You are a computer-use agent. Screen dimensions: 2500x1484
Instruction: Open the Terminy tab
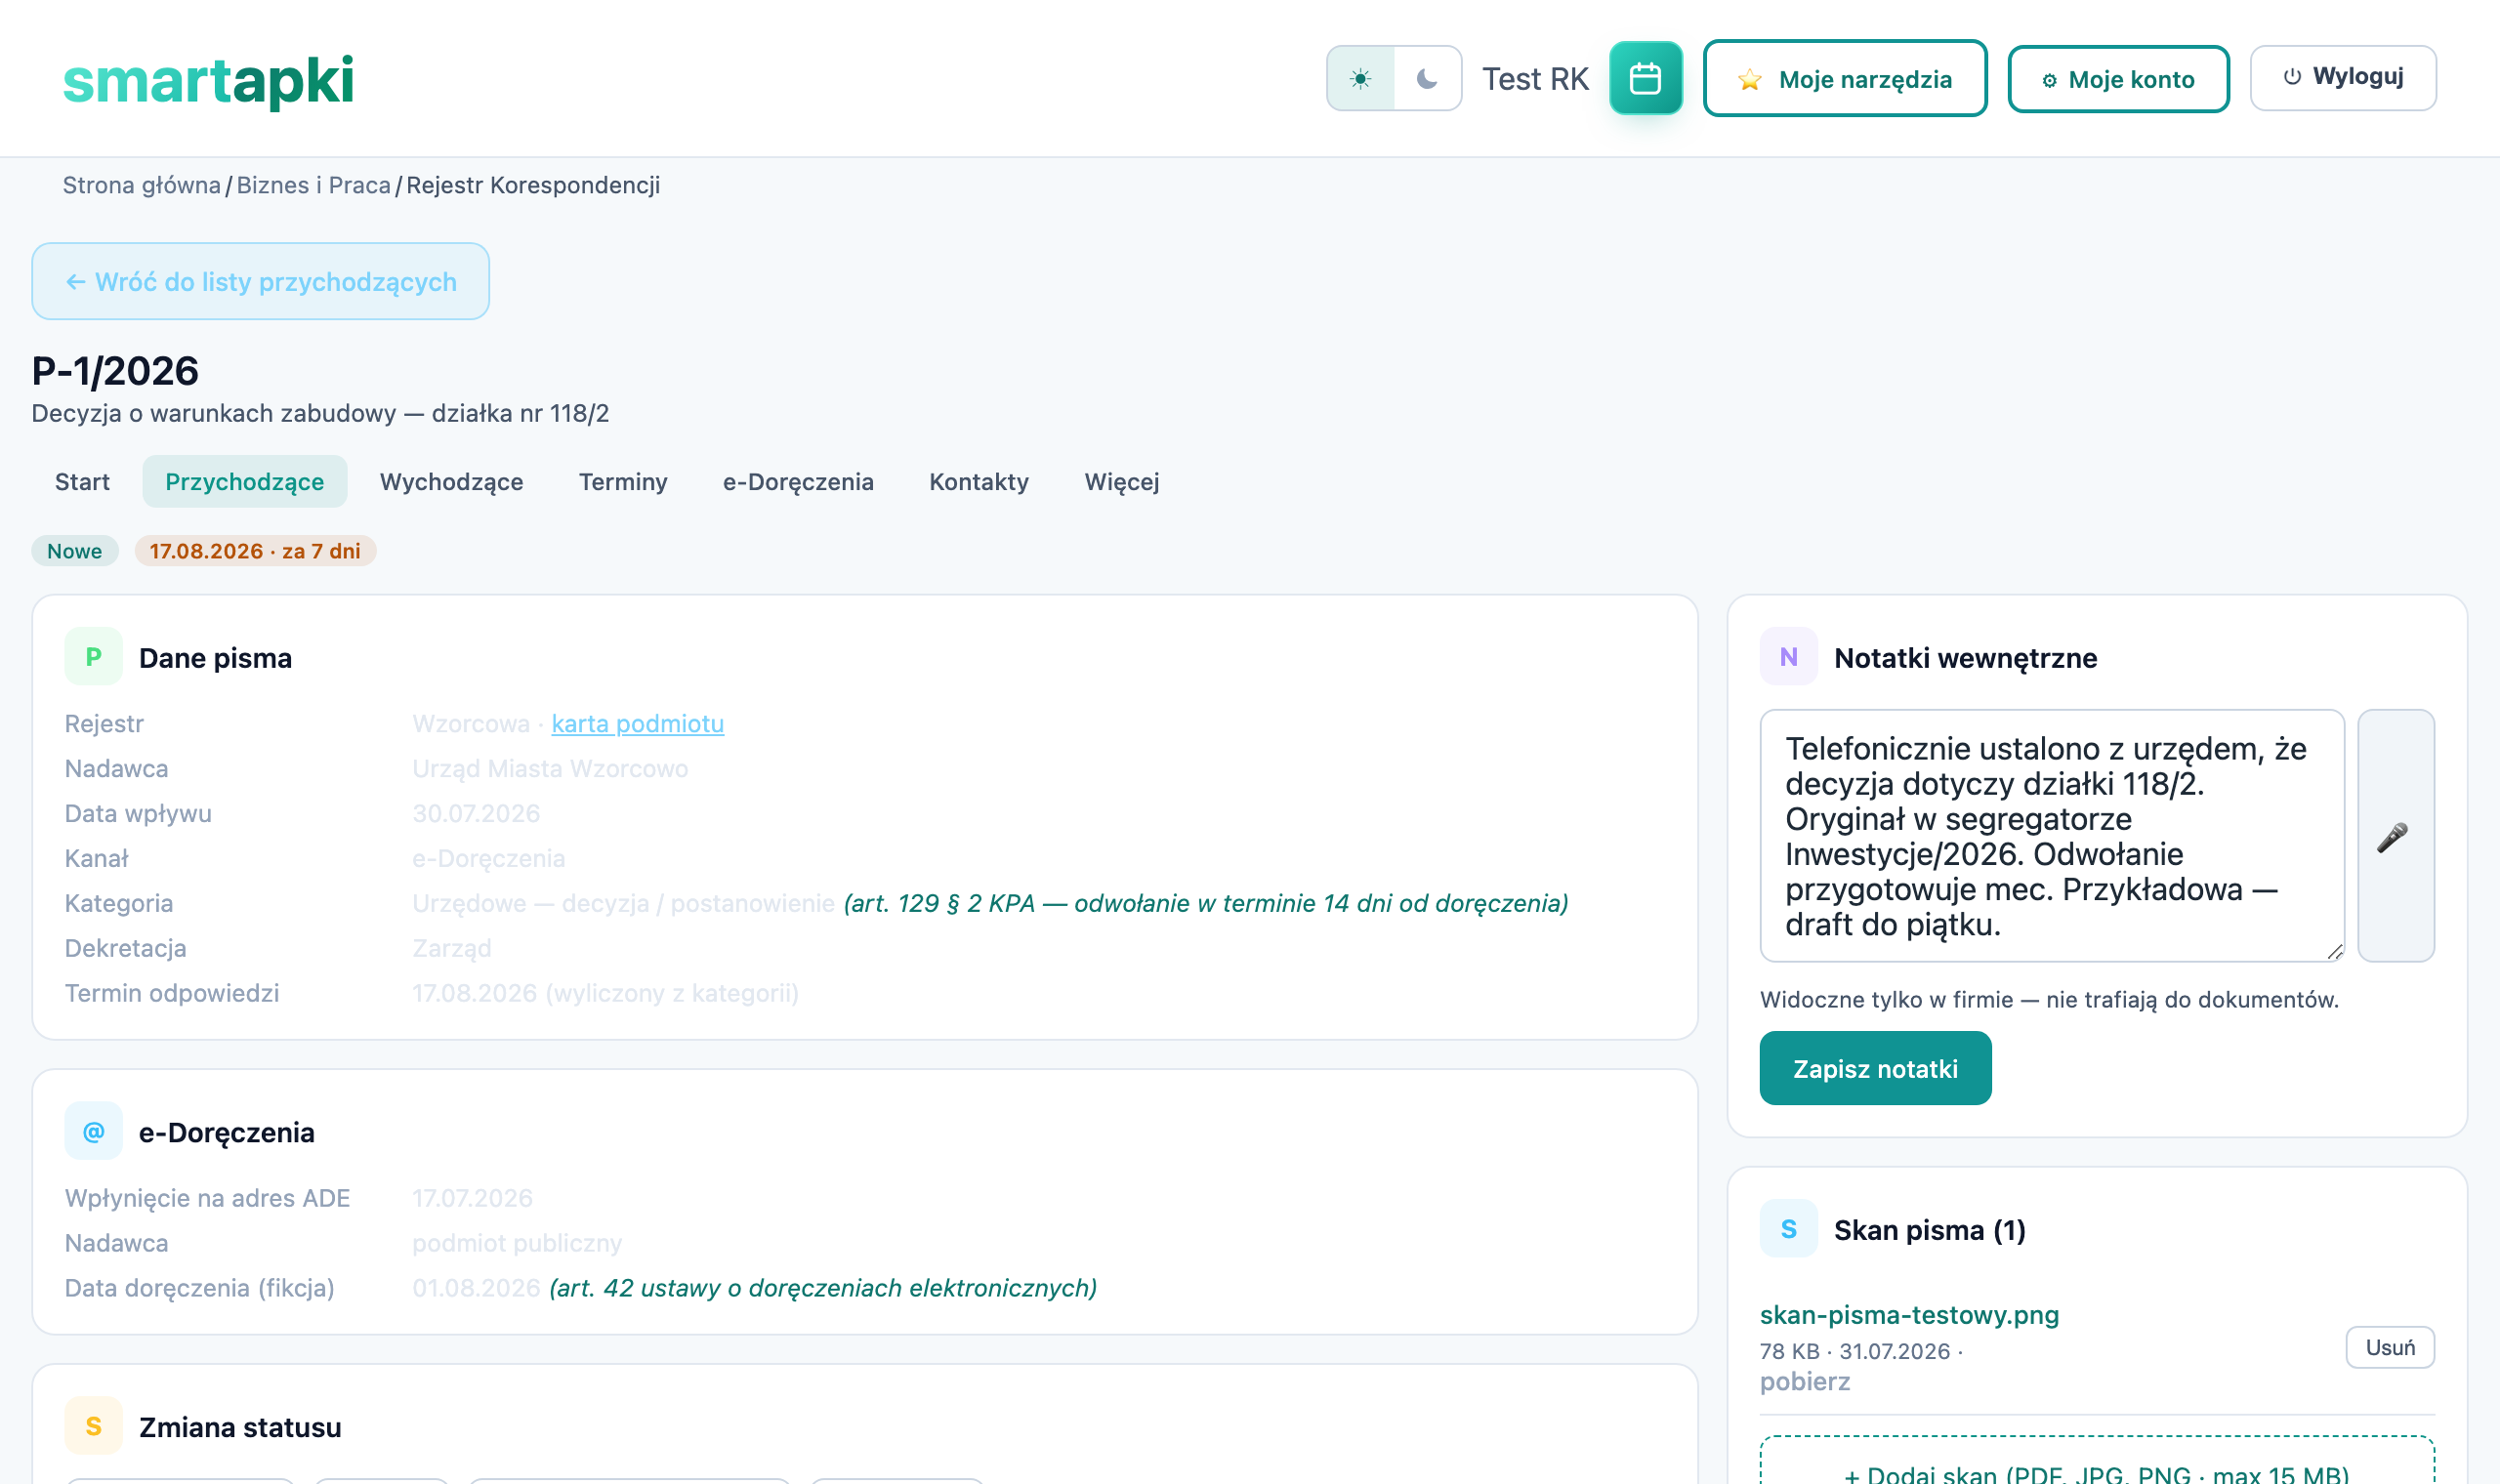[x=623, y=481]
